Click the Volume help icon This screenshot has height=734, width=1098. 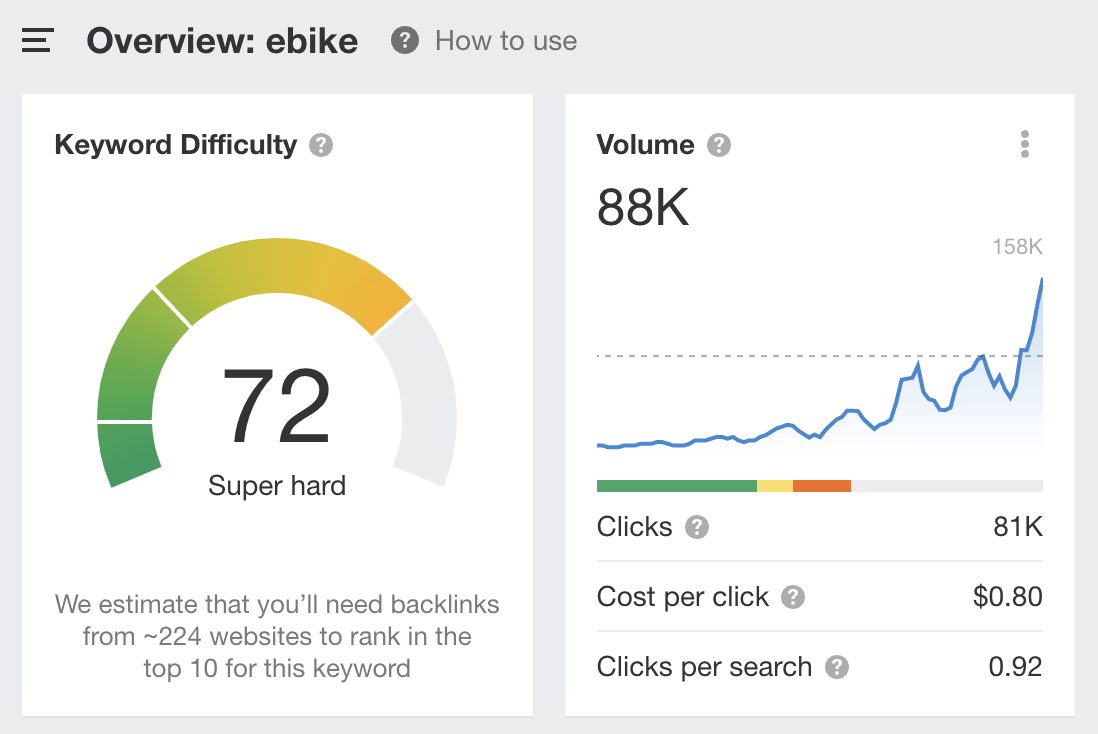click(717, 145)
